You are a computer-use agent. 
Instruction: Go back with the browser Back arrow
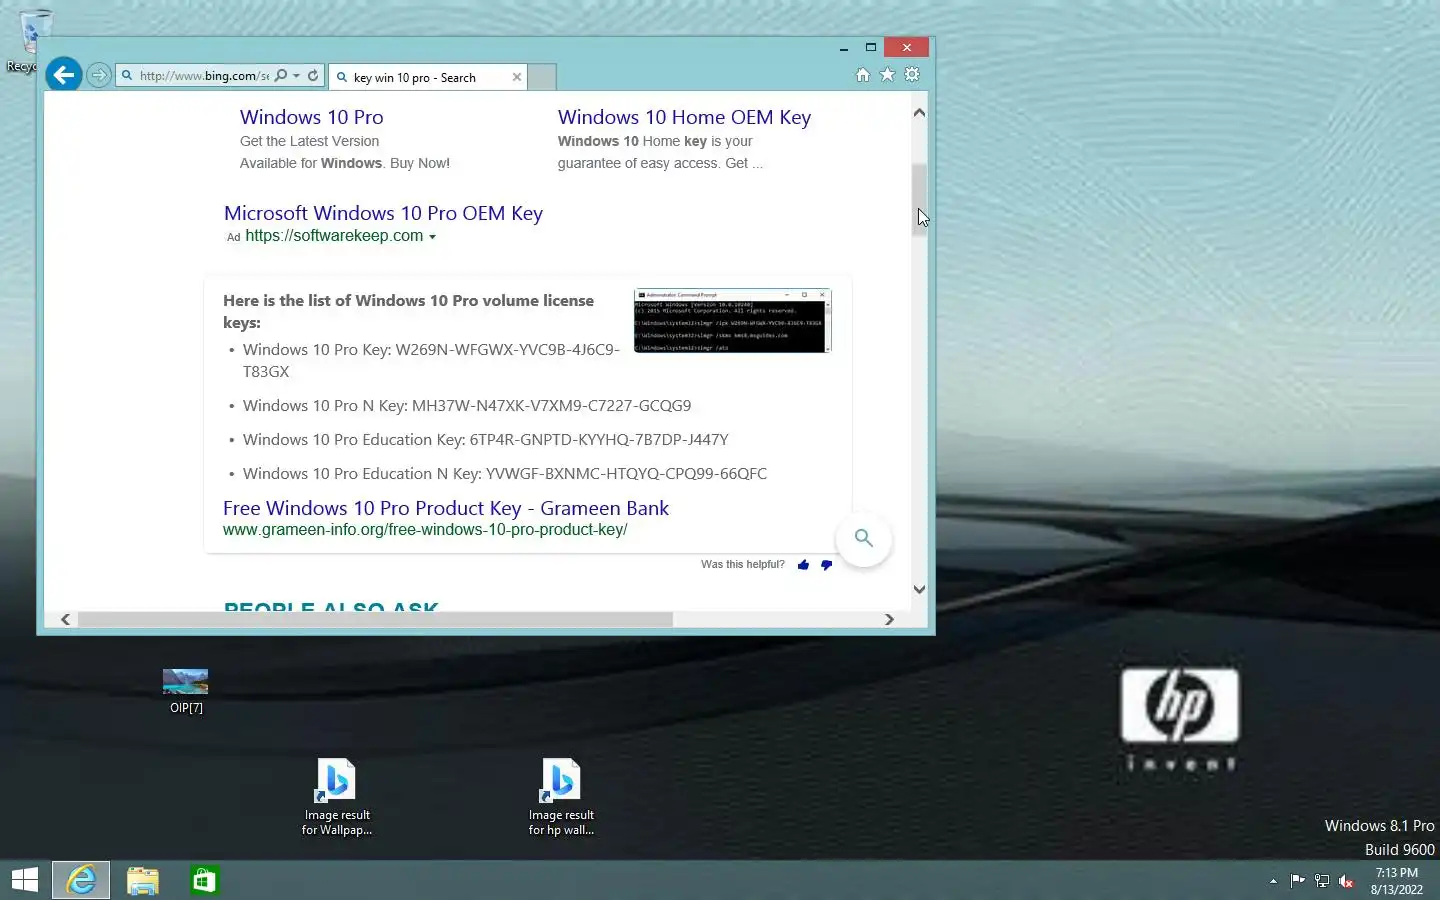(x=64, y=74)
